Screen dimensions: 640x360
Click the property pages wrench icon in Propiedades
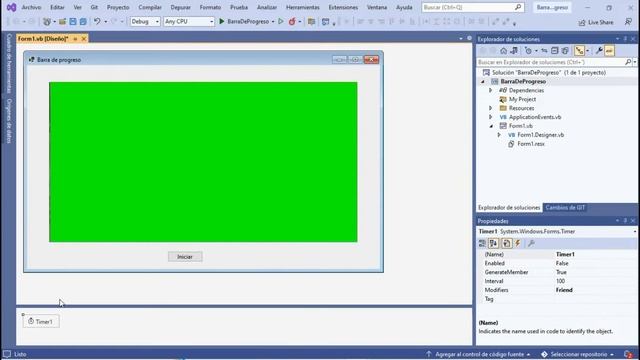[x=531, y=244]
